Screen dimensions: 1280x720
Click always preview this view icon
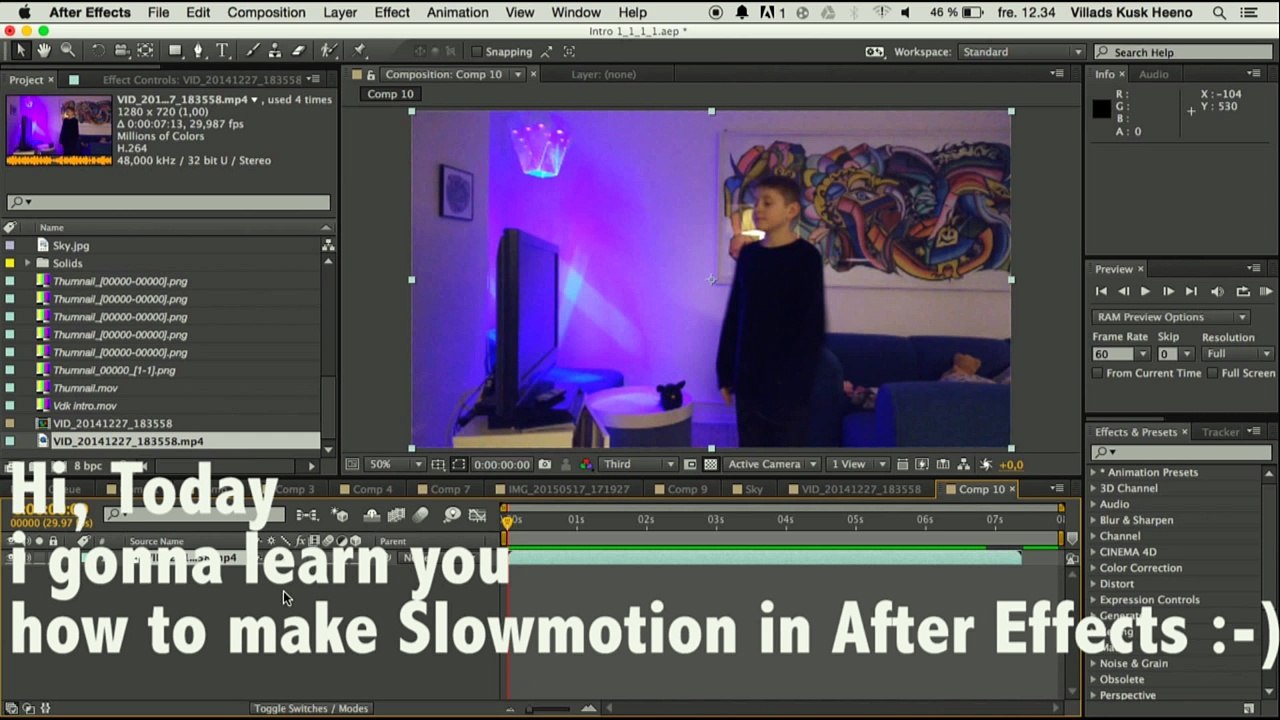tap(352, 464)
